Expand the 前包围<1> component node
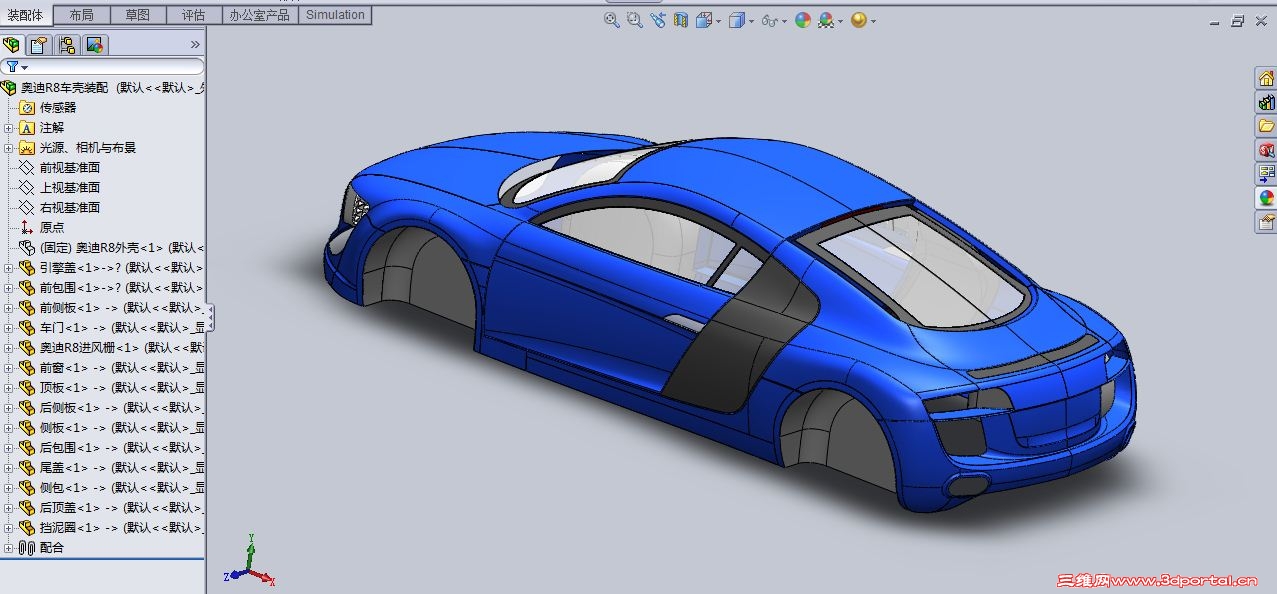Screen dimensions: 1277x594 click(x=9, y=288)
